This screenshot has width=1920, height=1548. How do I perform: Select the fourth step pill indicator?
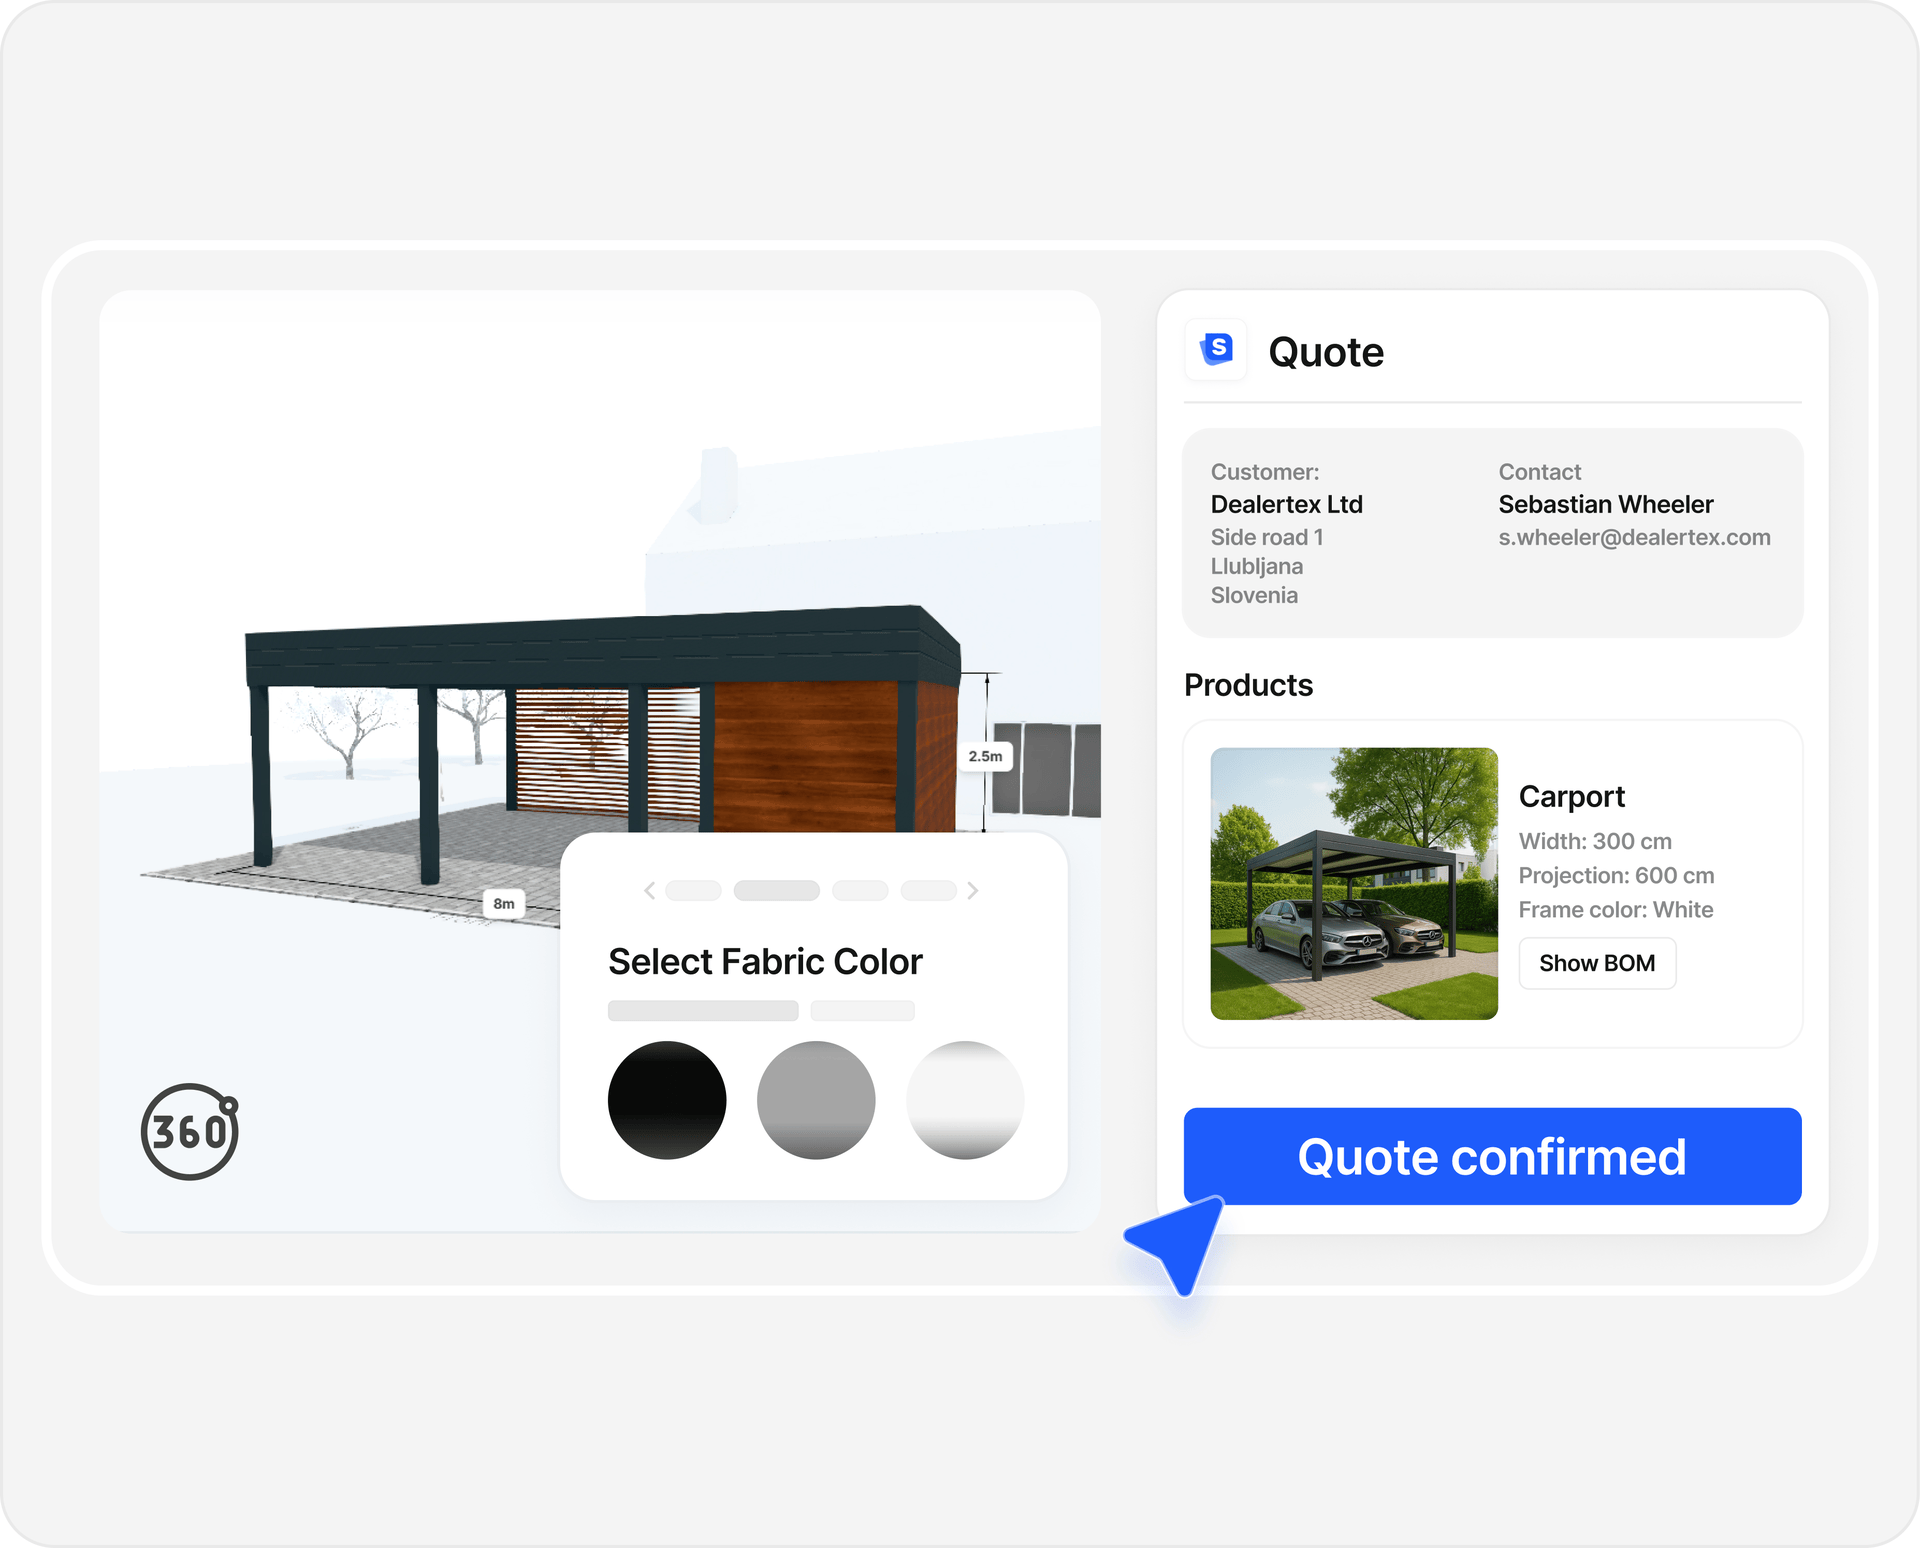[928, 890]
